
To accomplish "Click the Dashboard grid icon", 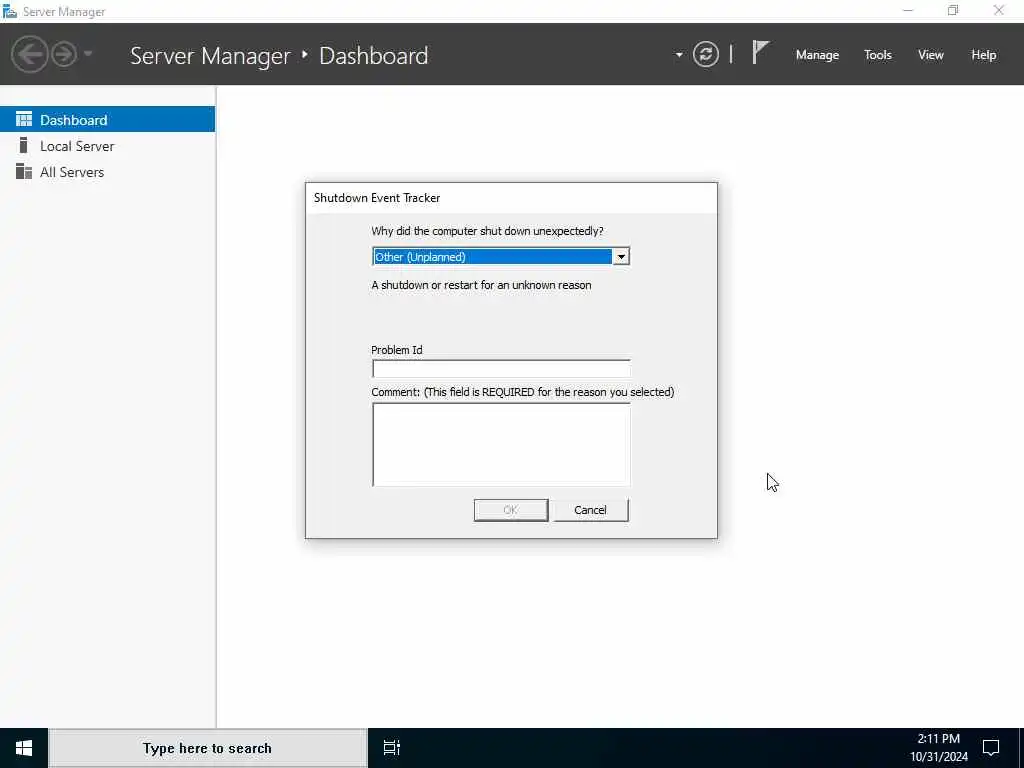I will (x=24, y=119).
